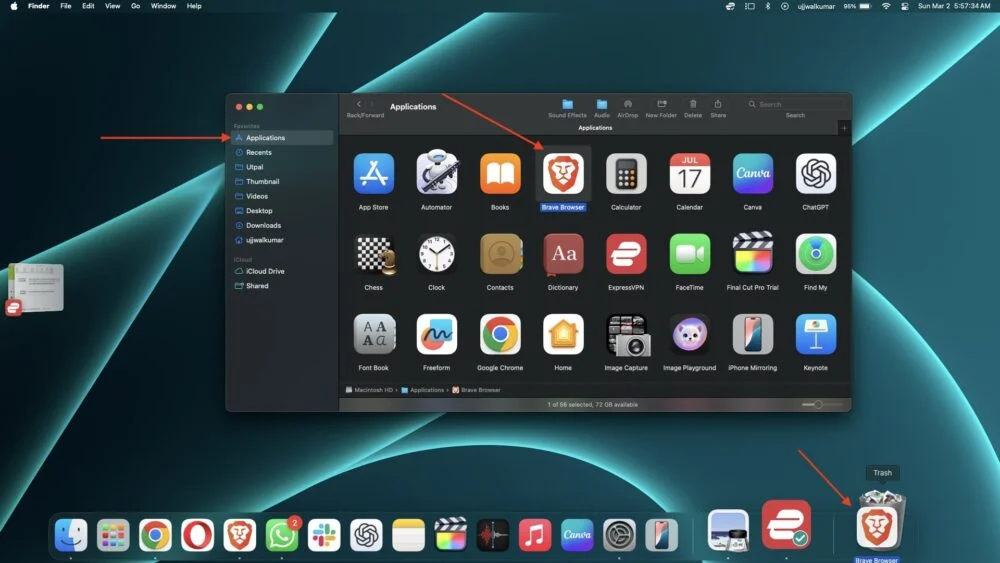Image resolution: width=1000 pixels, height=563 pixels.
Task: Open the Canva app in Applications
Action: pyautogui.click(x=752, y=174)
